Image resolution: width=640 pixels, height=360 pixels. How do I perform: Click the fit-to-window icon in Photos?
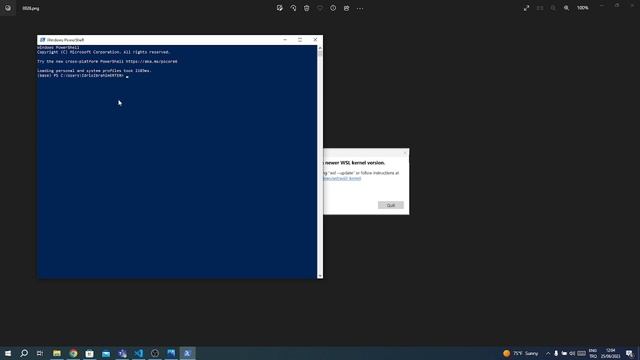click(x=540, y=8)
